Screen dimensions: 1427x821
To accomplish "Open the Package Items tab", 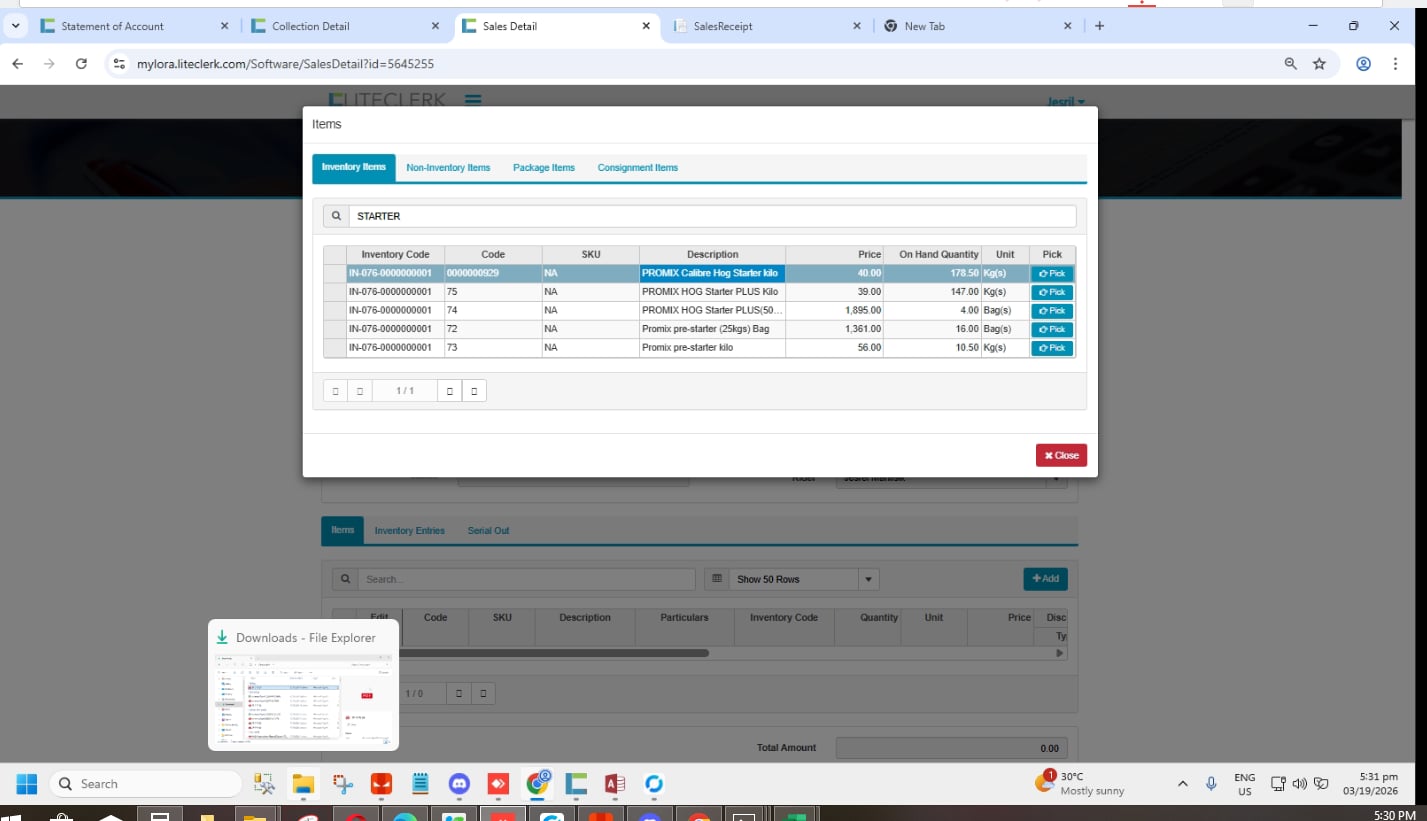I will tap(544, 168).
